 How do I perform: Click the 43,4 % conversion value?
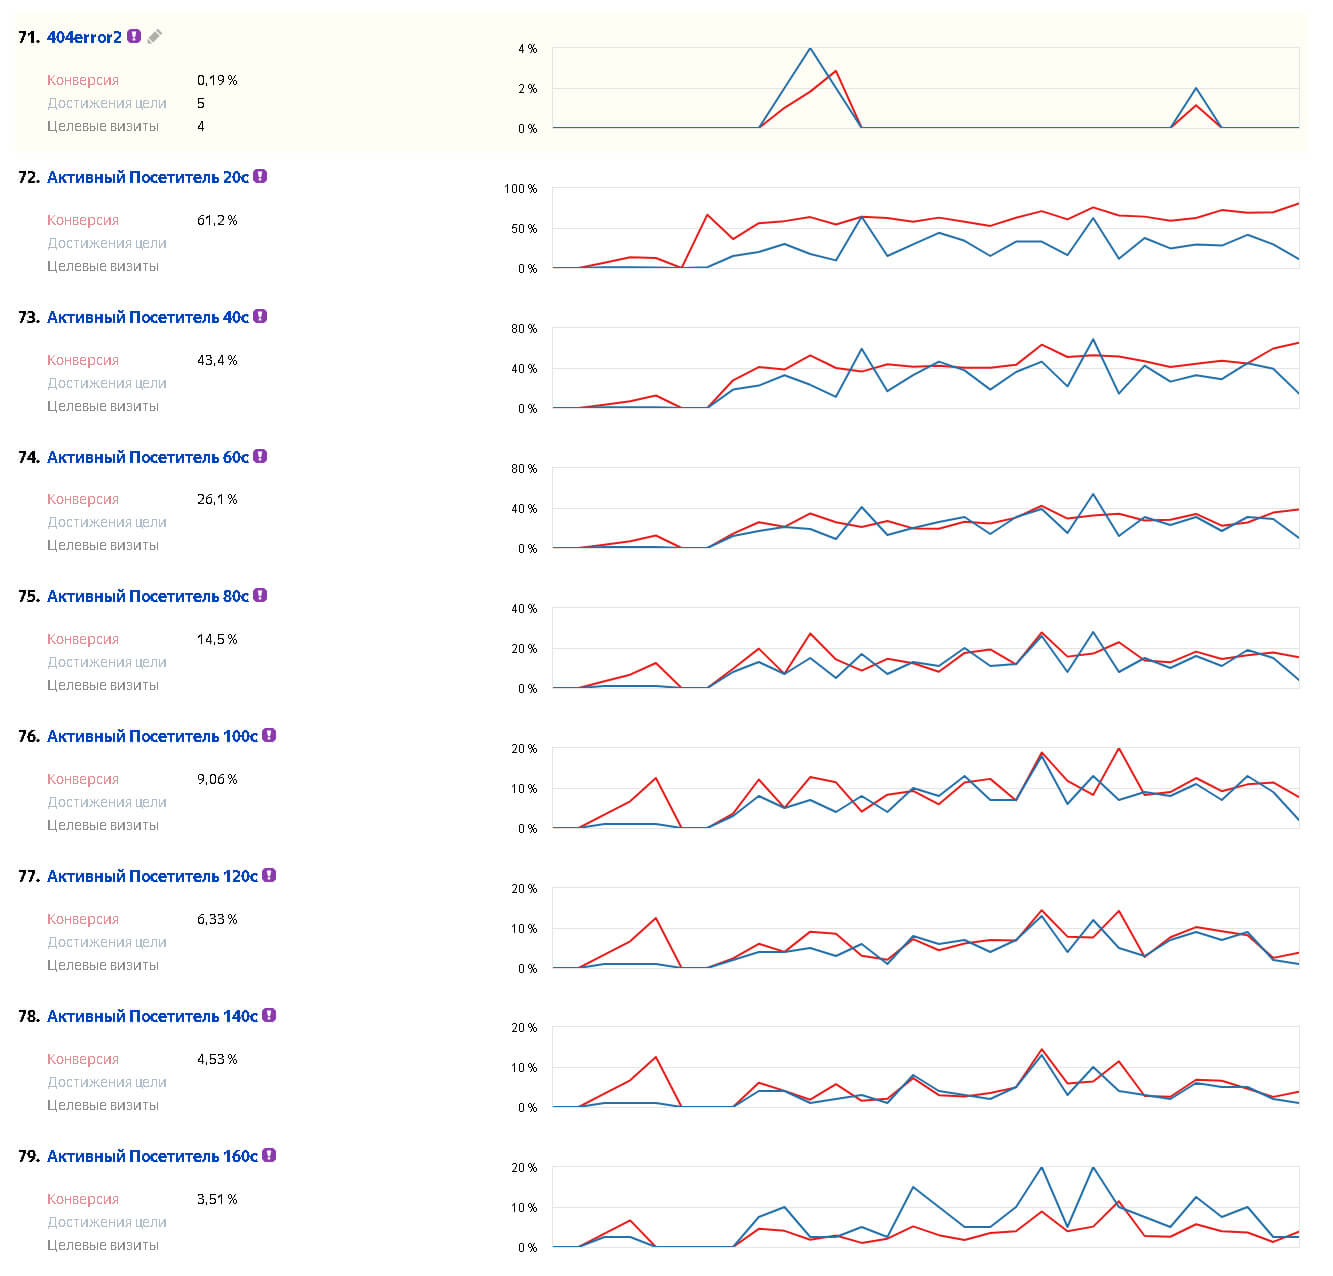[217, 360]
